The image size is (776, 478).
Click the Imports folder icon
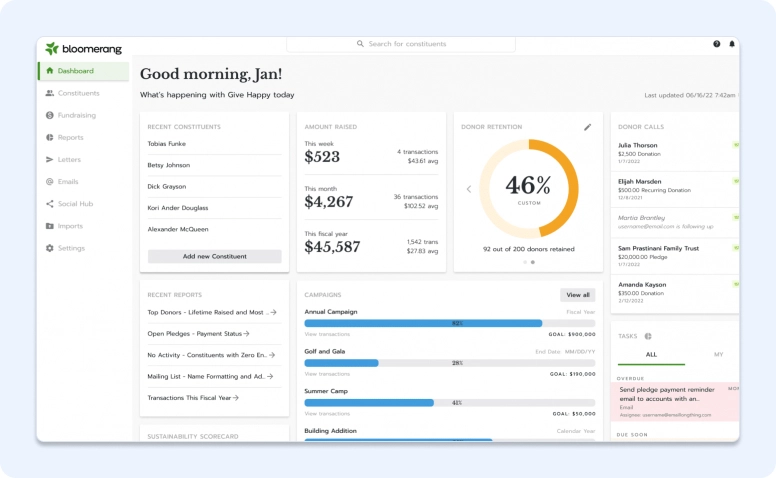49,226
